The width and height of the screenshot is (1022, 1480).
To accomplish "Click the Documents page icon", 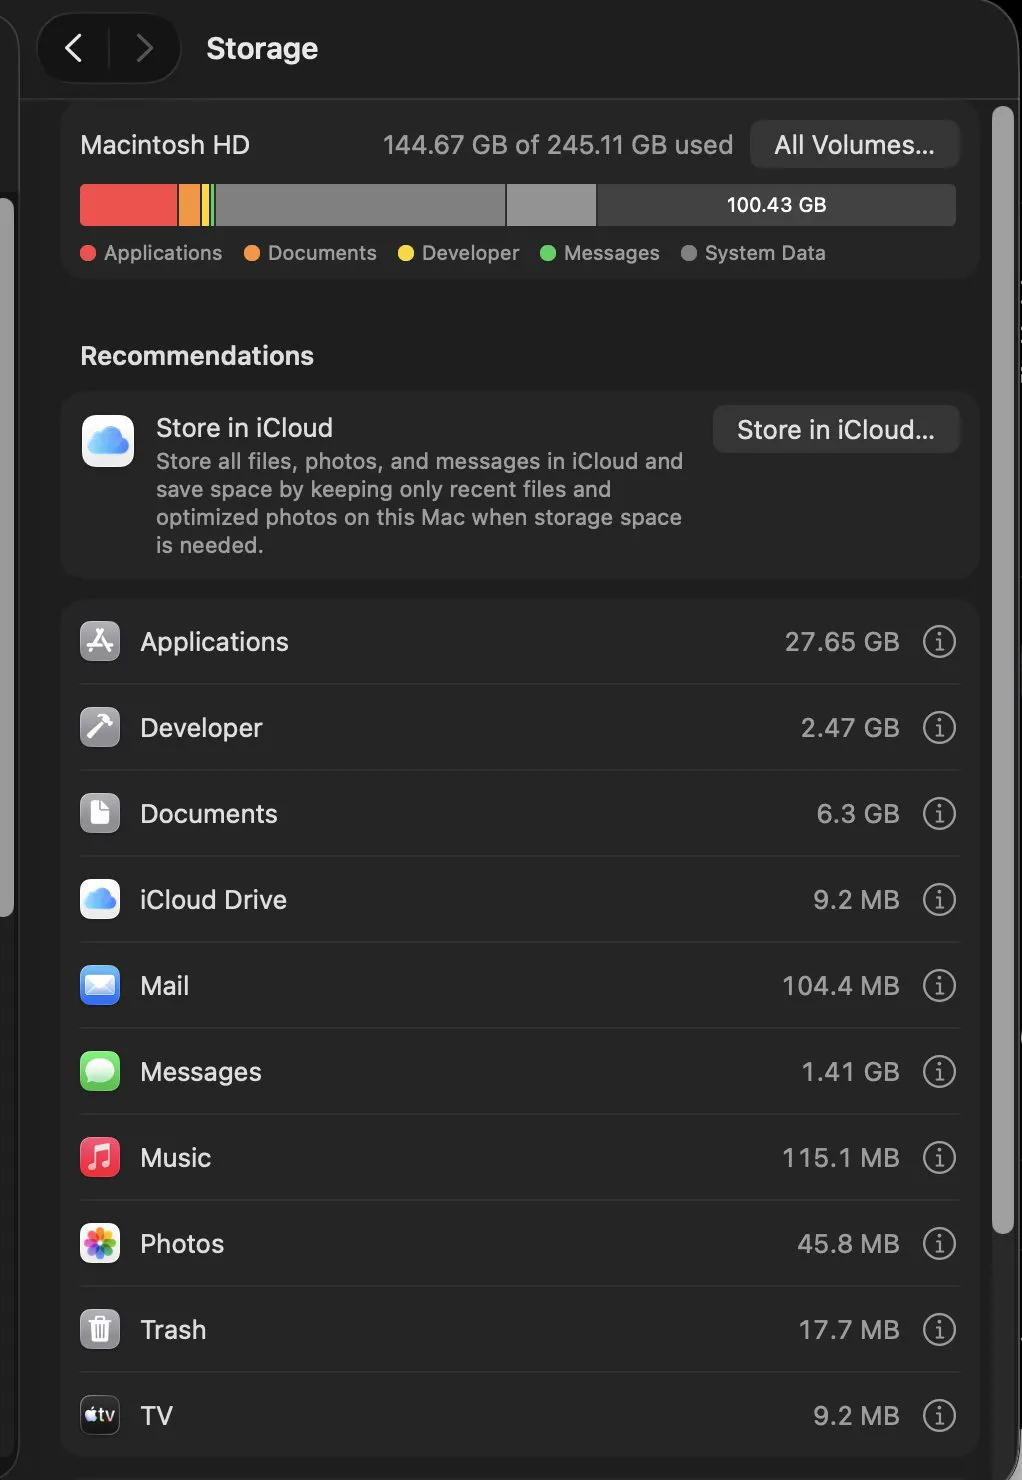I will (100, 813).
